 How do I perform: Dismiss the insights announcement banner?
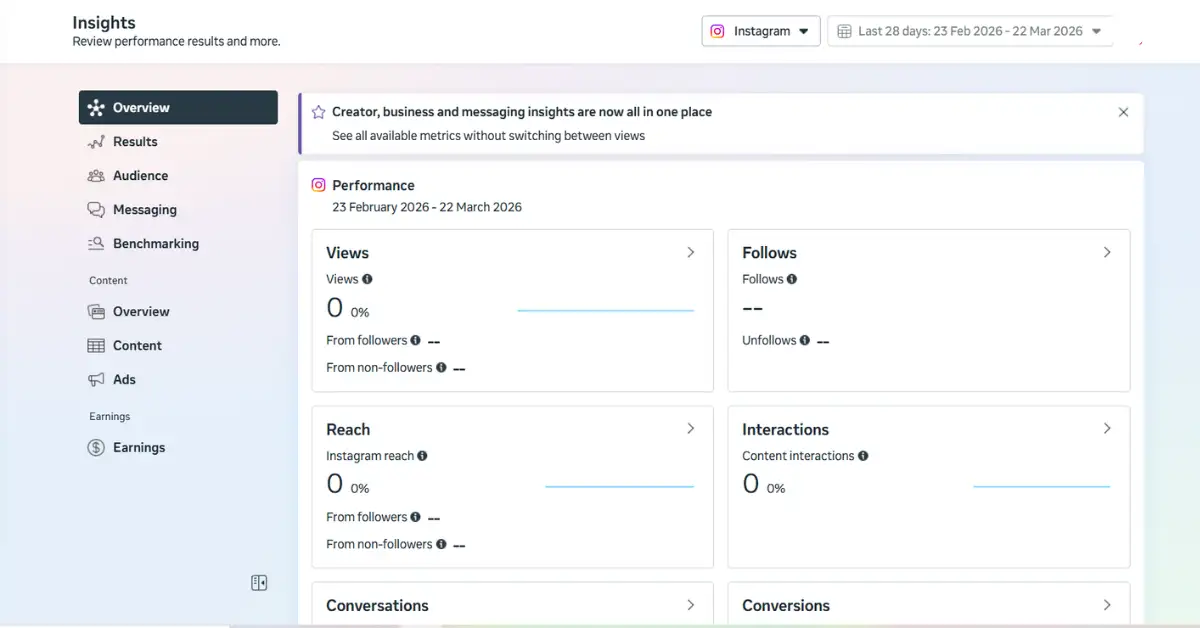1123,112
